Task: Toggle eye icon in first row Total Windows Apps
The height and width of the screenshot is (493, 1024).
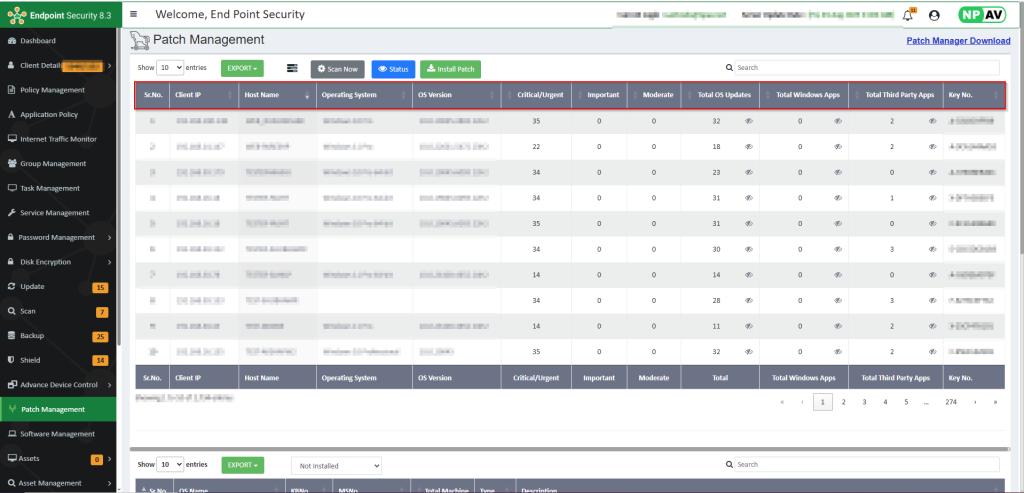Action: (x=838, y=121)
